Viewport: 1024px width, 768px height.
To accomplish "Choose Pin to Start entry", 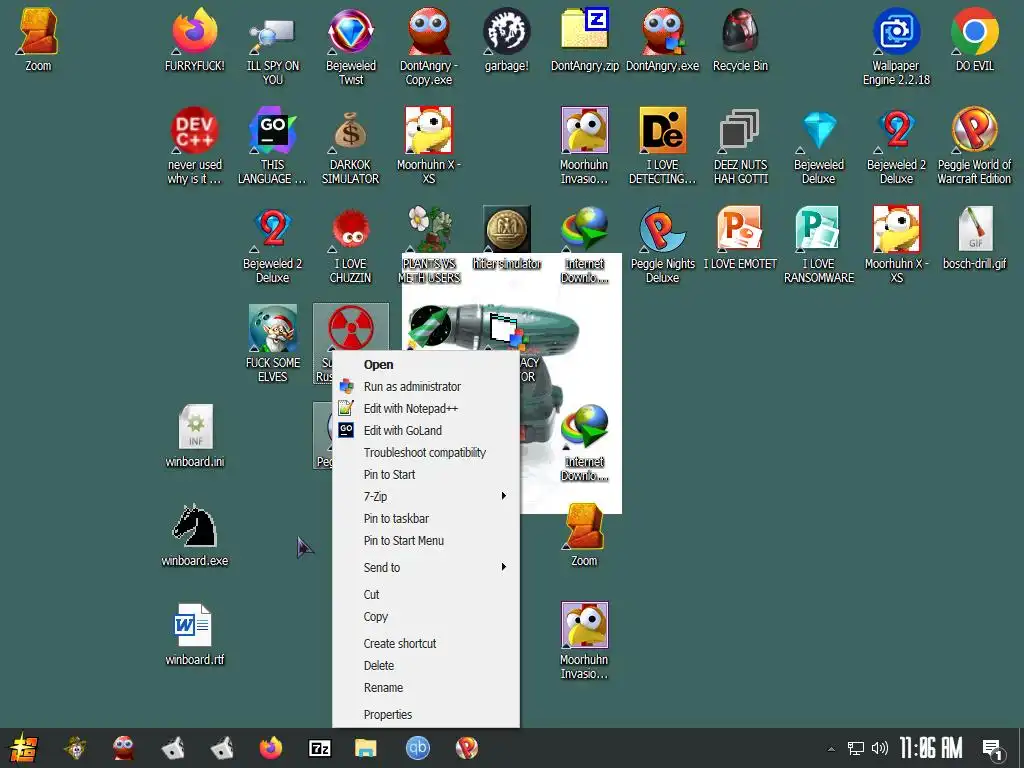I will click(x=426, y=475).
